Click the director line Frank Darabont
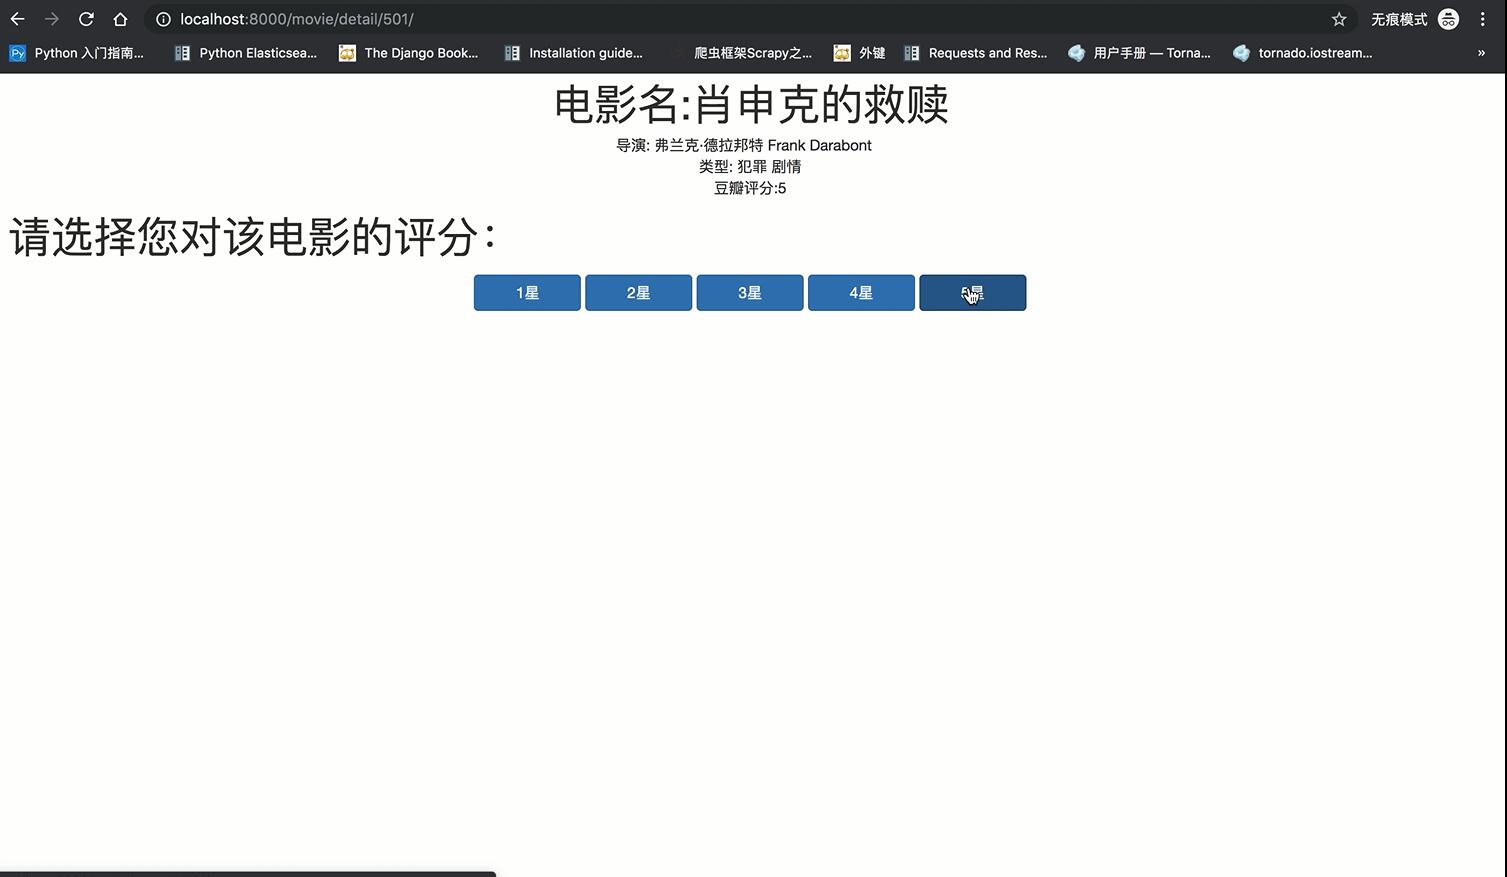Viewport: 1507px width, 877px height. click(744, 145)
